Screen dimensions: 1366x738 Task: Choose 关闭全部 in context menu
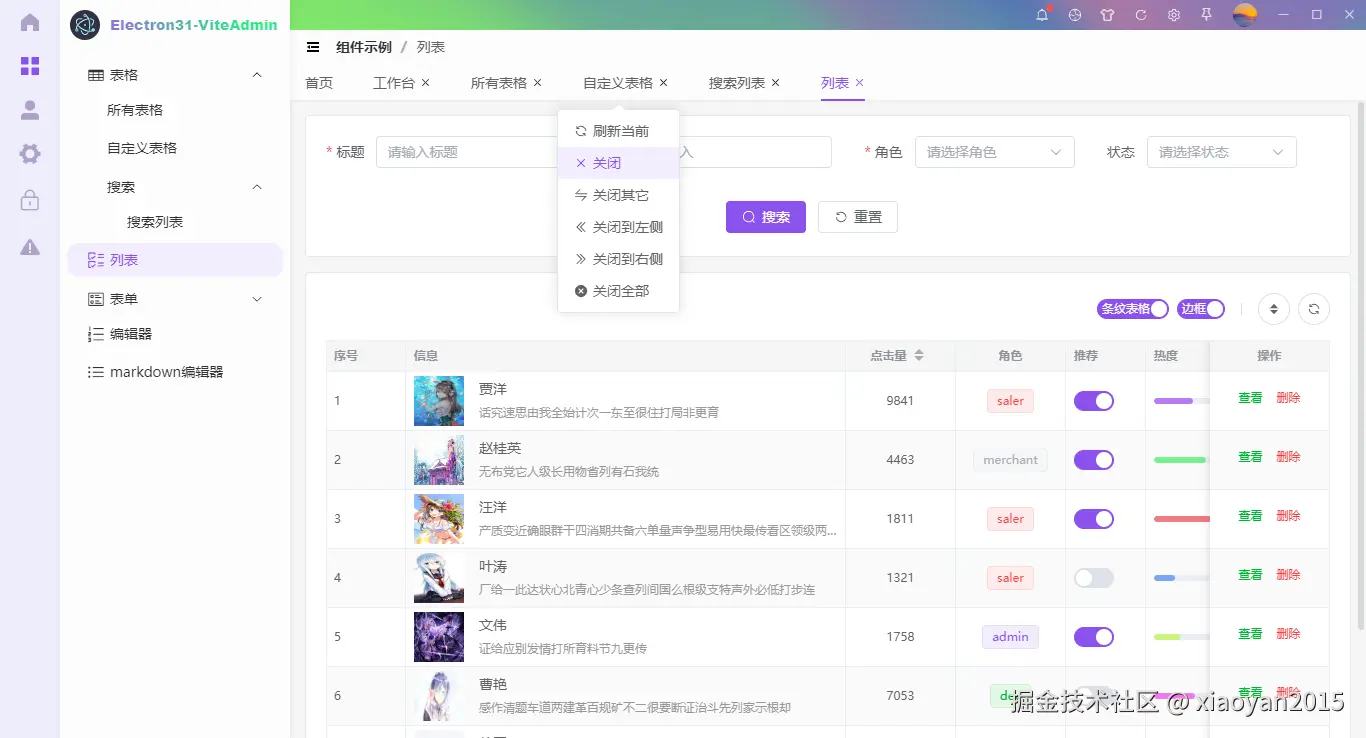pos(618,291)
